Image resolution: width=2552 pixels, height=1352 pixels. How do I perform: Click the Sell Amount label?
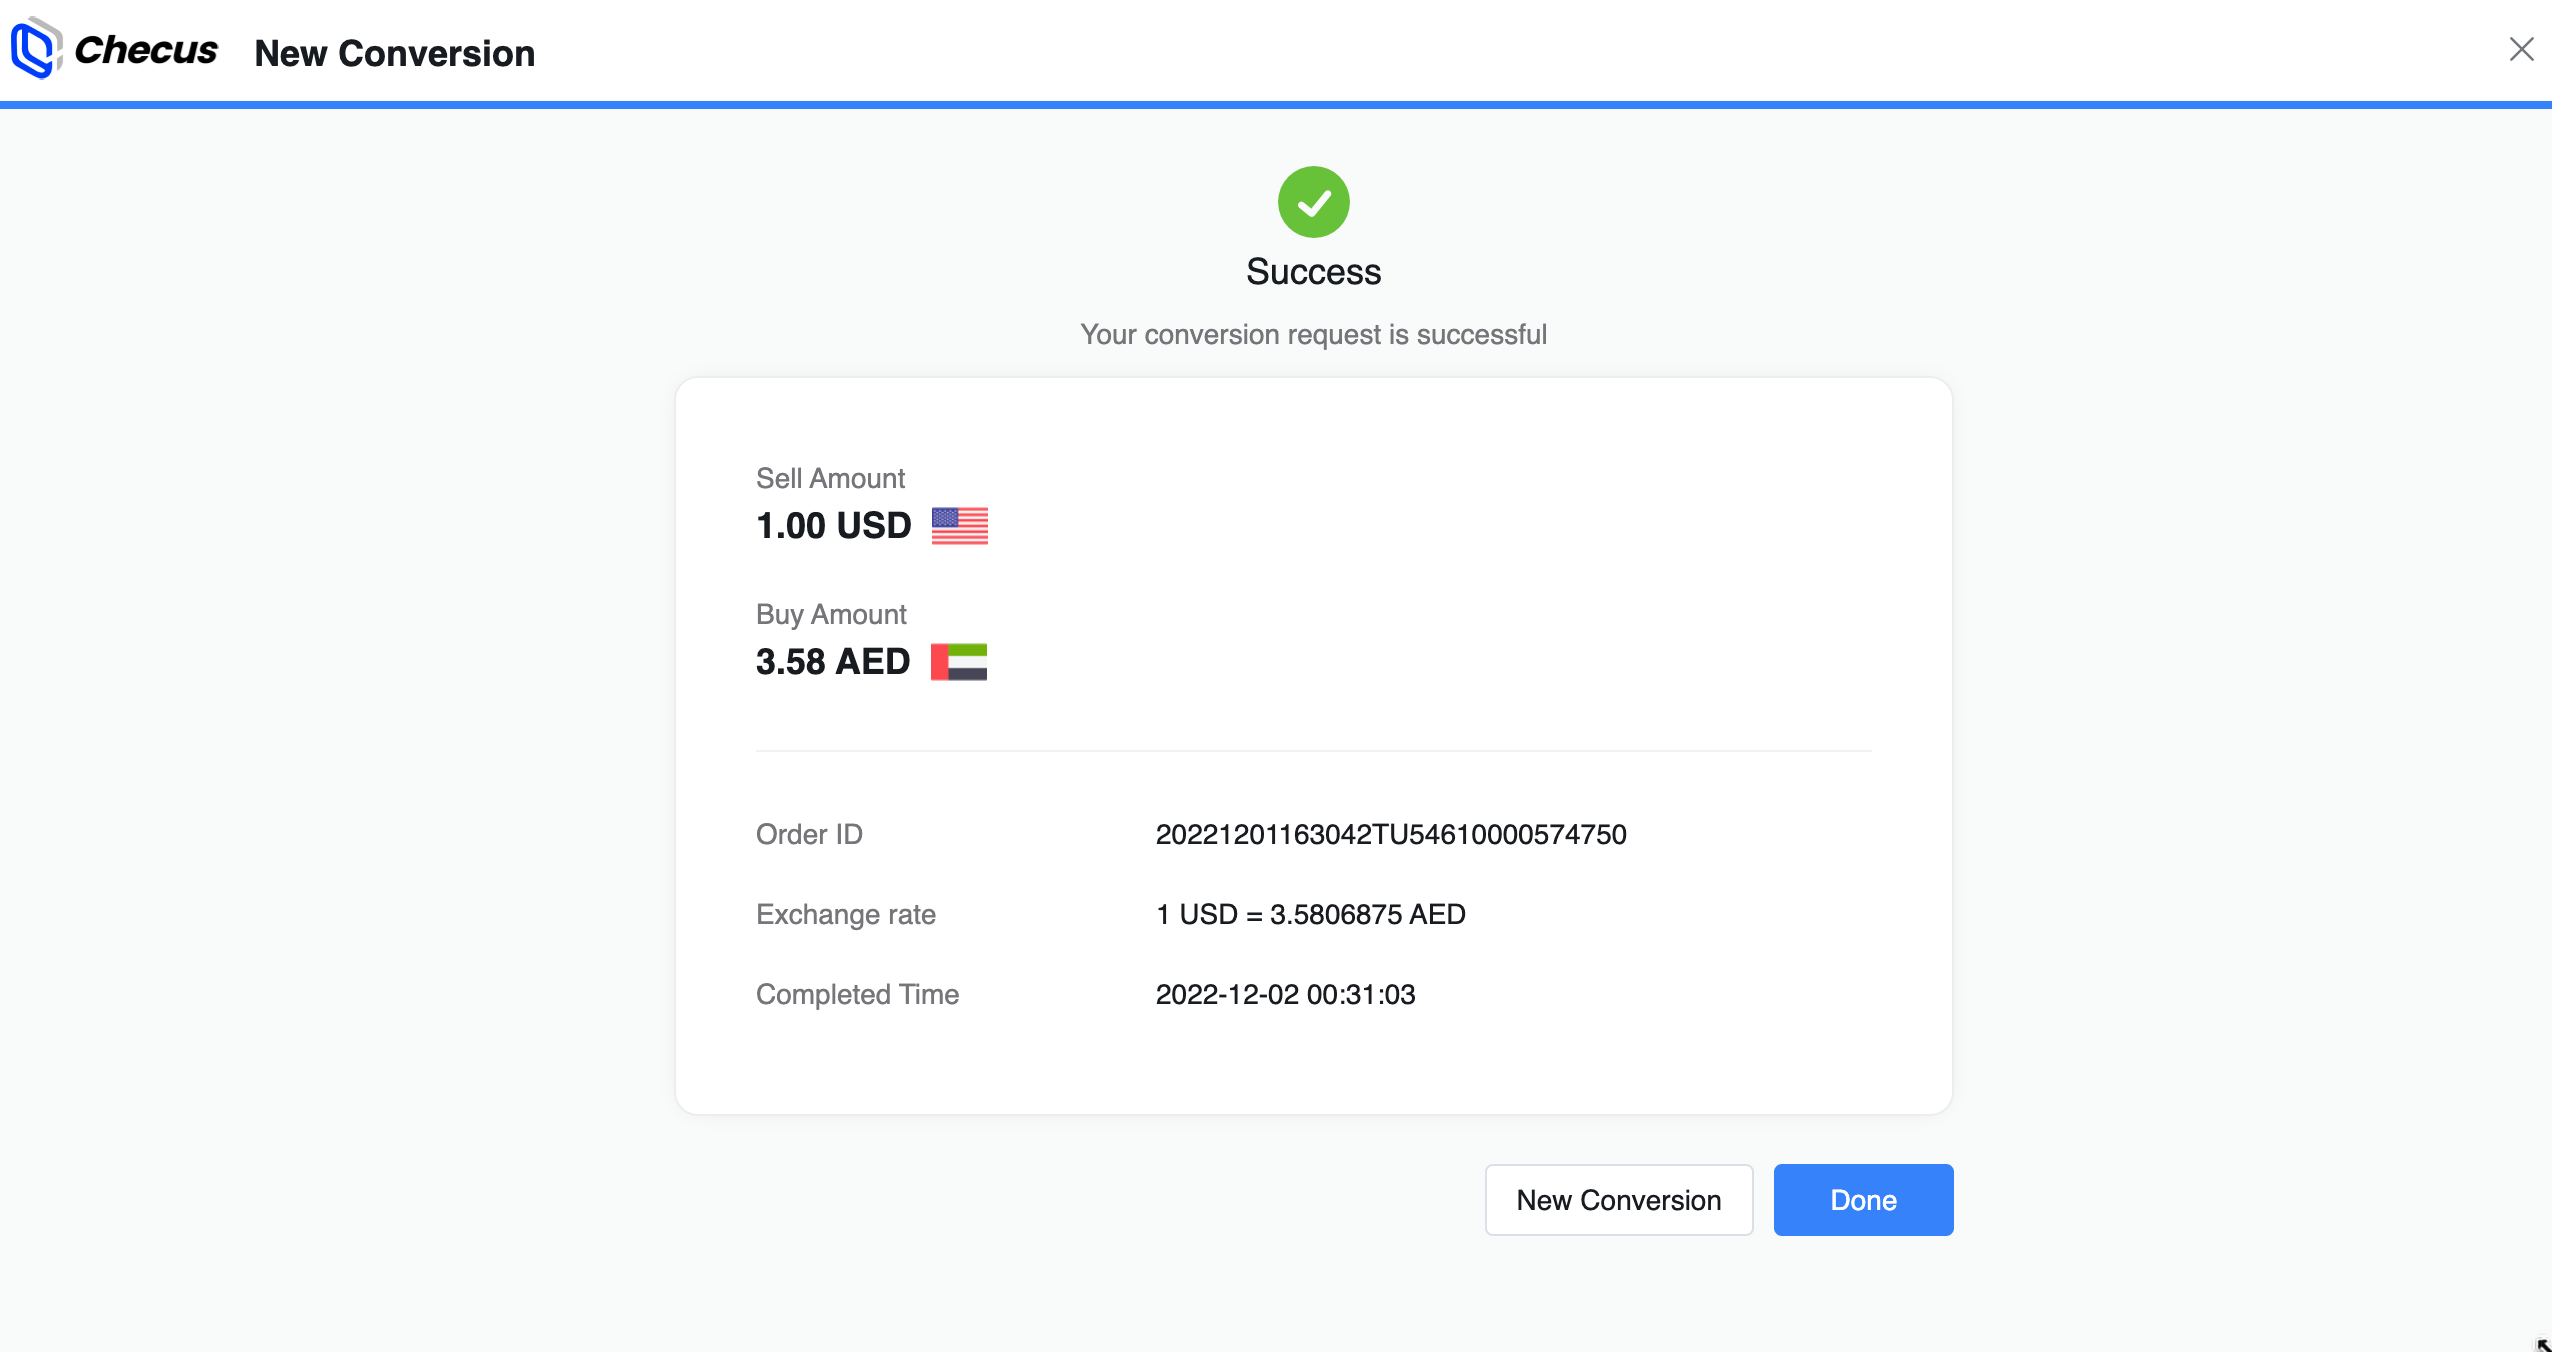[830, 478]
